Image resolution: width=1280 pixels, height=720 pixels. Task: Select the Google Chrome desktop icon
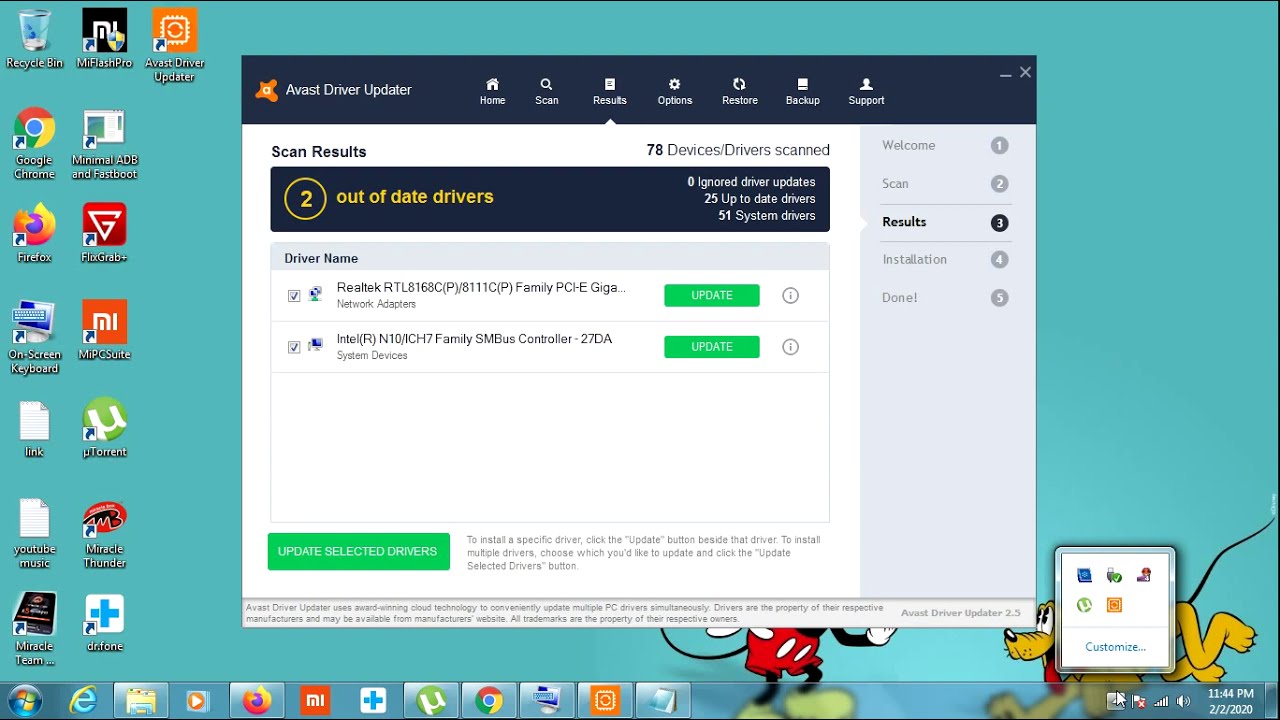(x=34, y=144)
